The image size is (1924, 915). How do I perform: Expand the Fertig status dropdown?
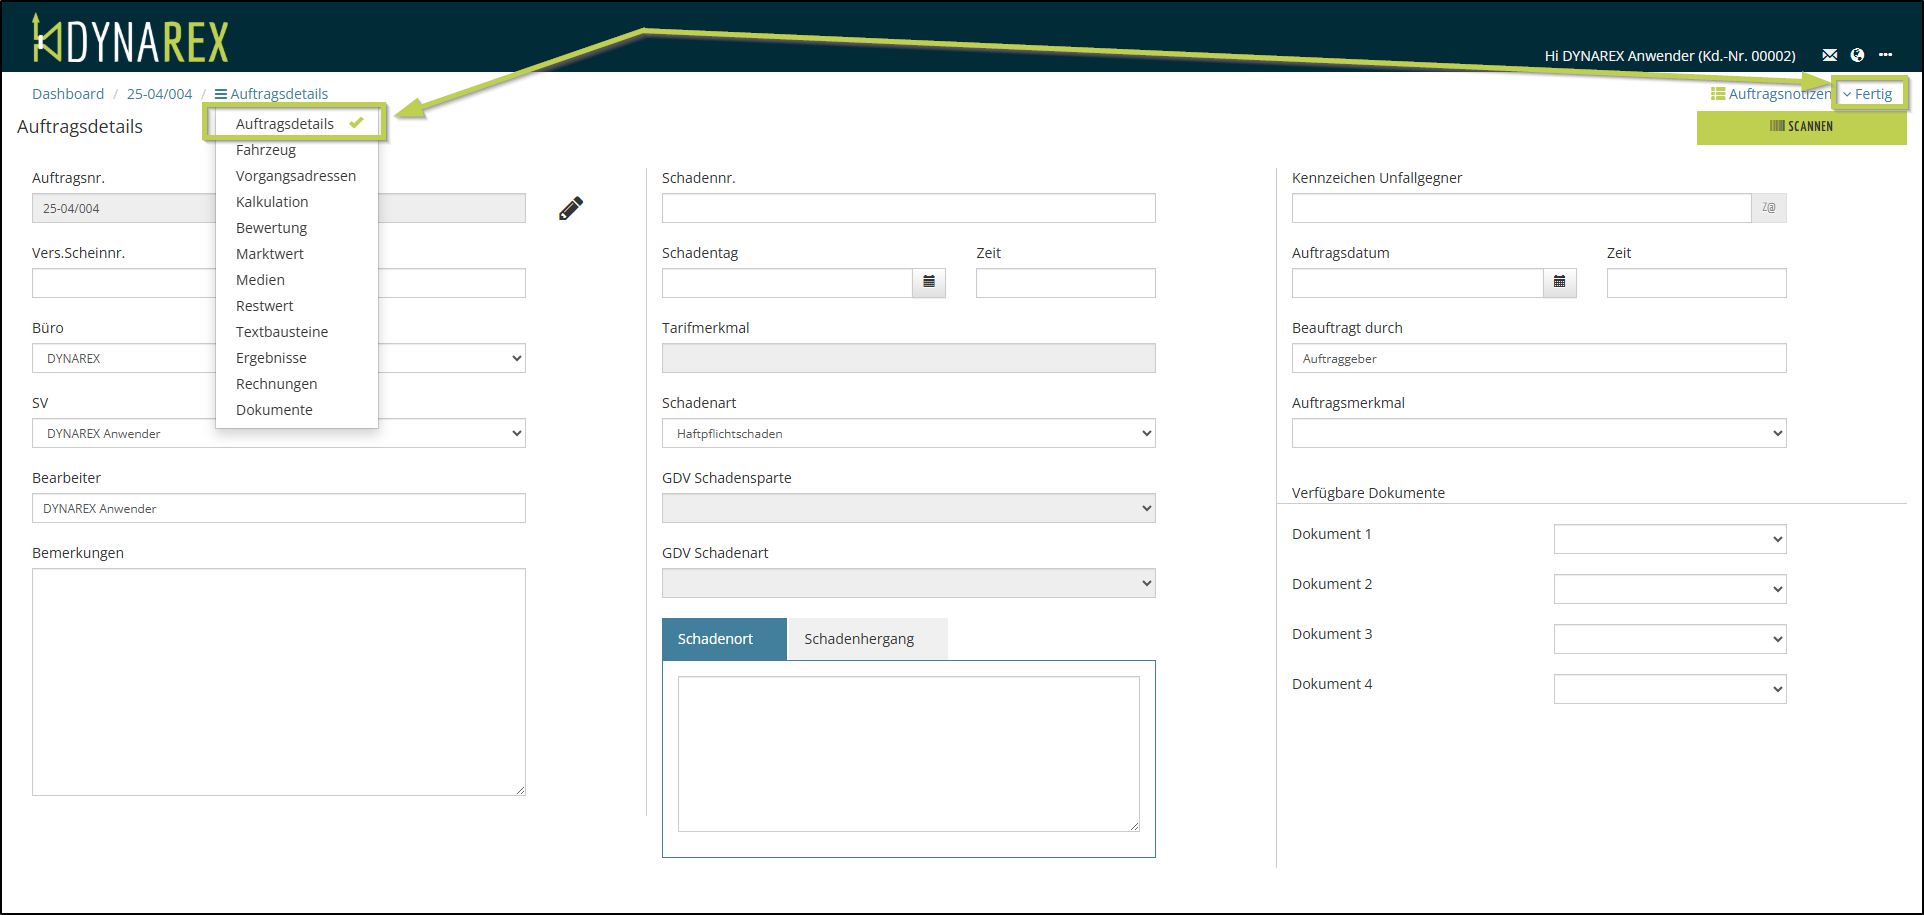(1868, 94)
